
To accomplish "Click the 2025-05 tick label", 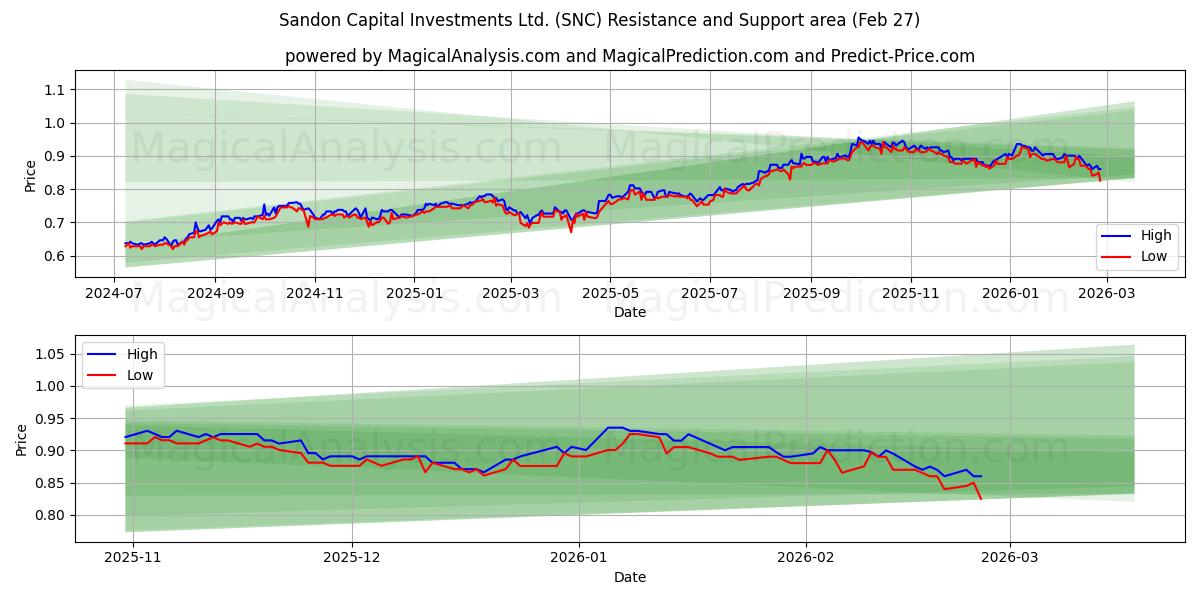I will coord(611,294).
